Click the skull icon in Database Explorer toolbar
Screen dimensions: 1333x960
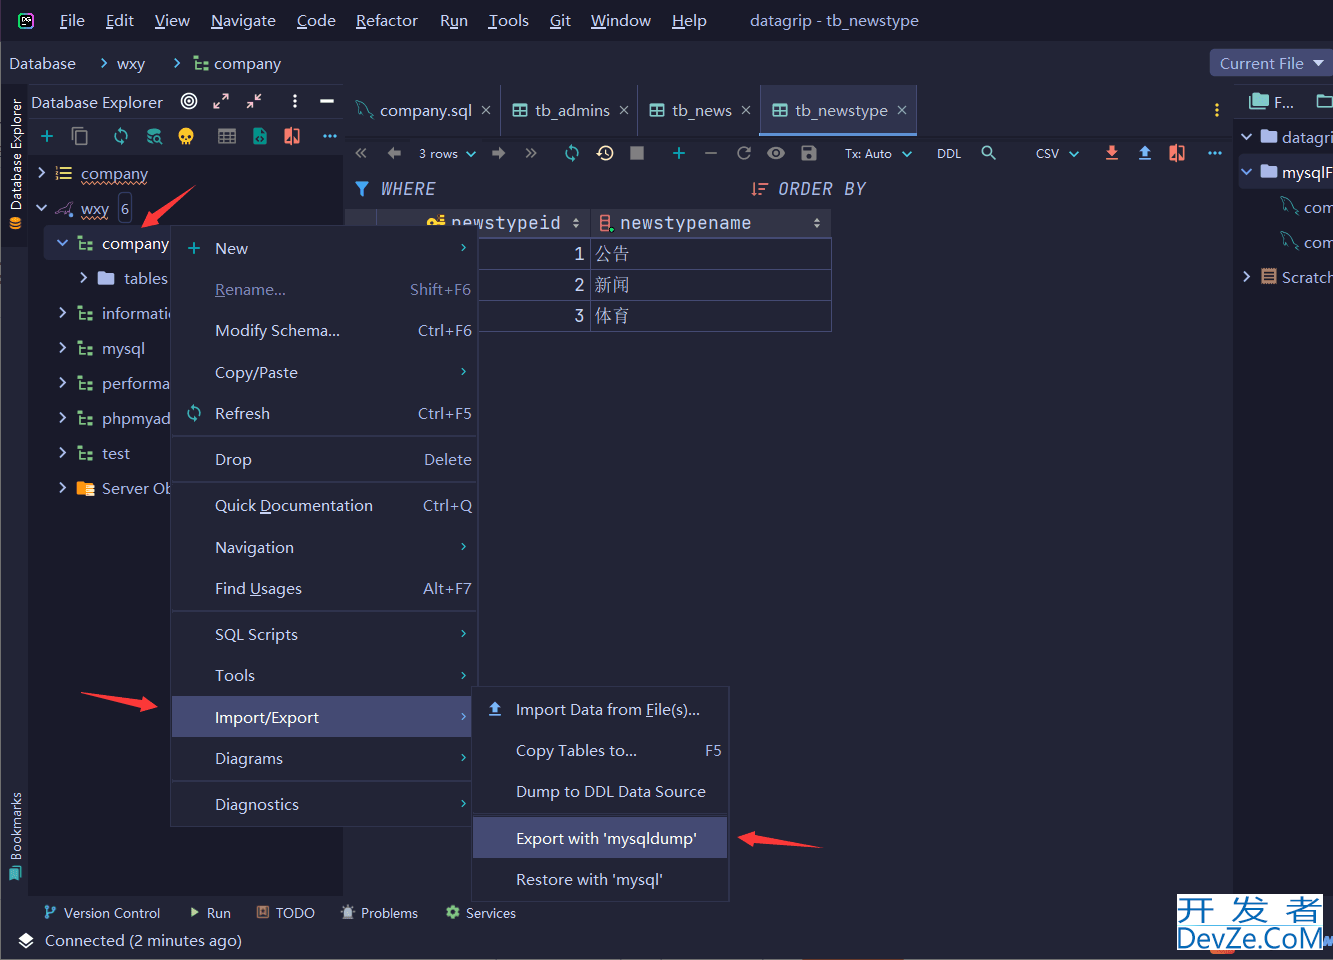(x=186, y=136)
